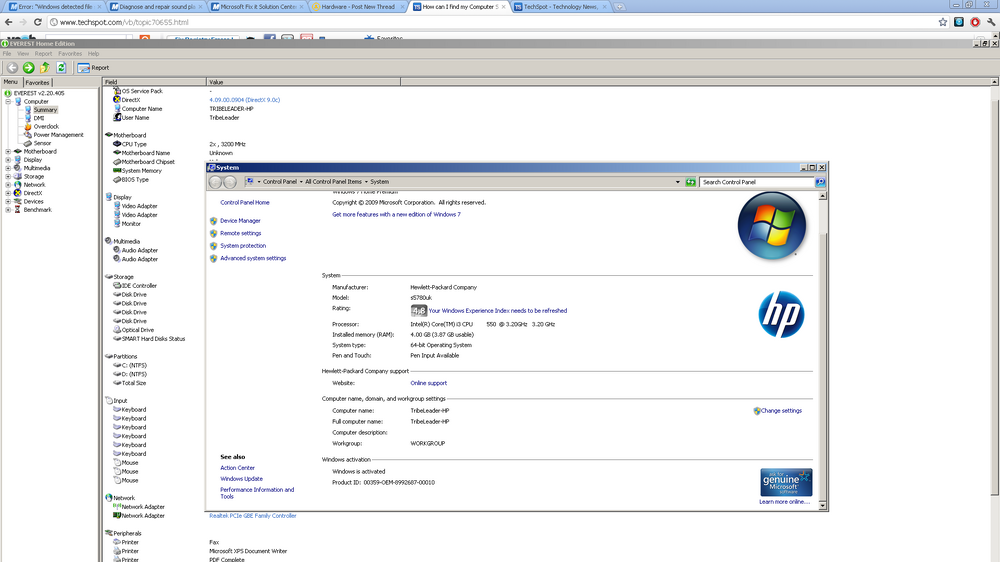Open Remote settings link
The image size is (1000, 562).
240,233
